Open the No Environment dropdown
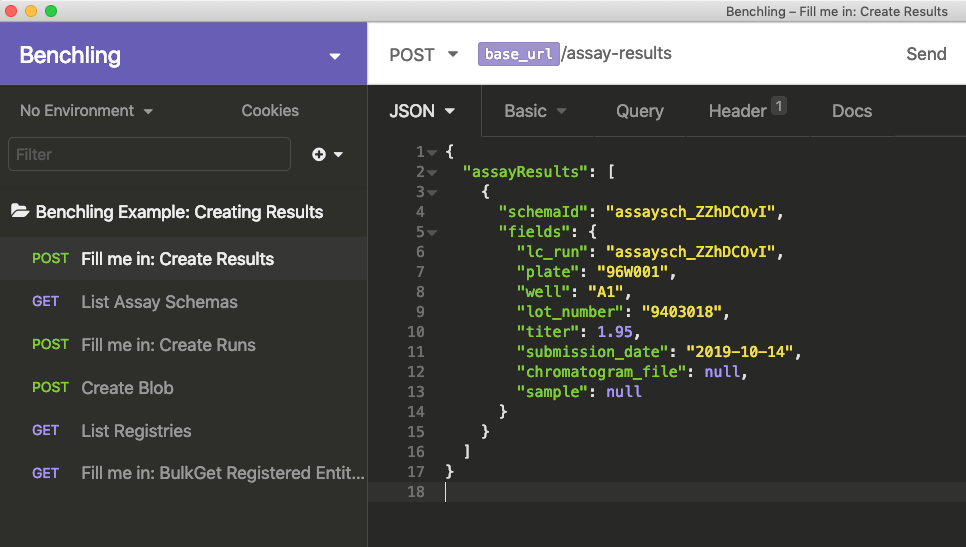Viewport: 966px width, 547px height. pos(86,111)
